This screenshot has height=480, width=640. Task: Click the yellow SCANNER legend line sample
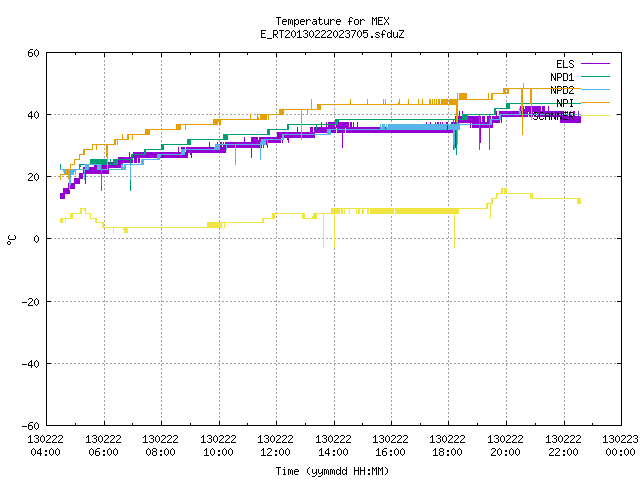point(595,116)
